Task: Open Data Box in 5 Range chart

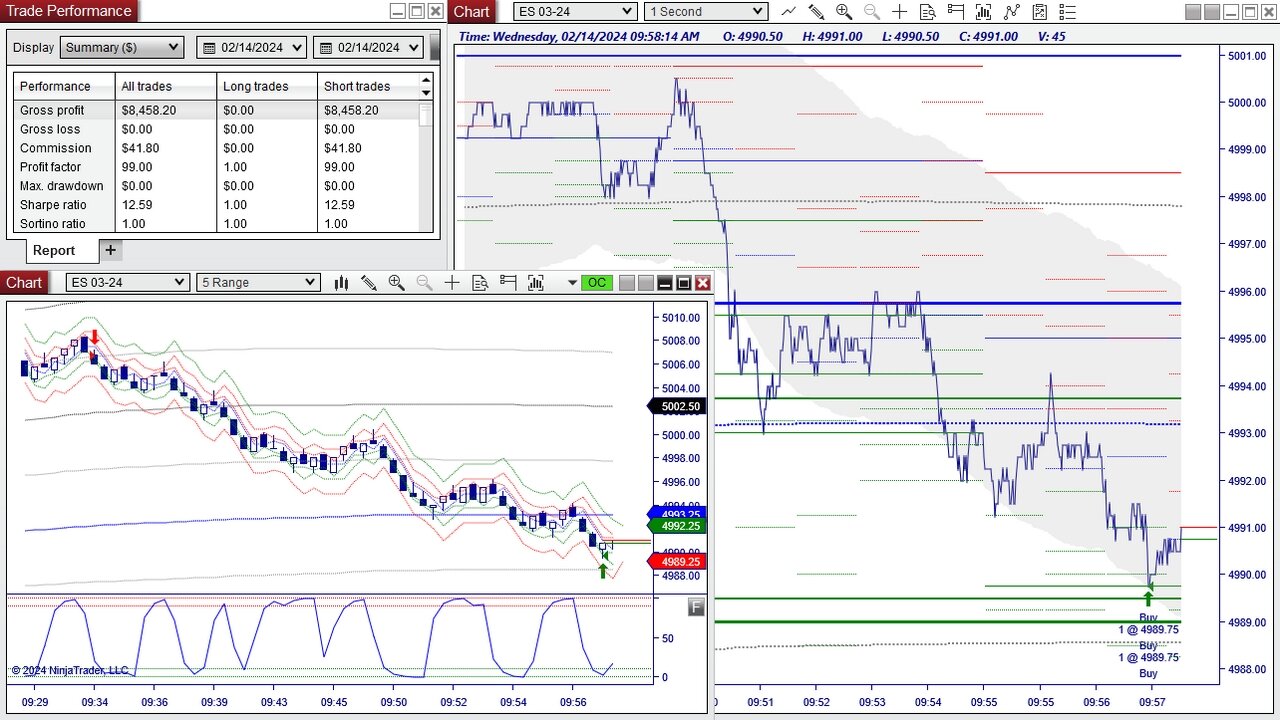Action: (480, 283)
